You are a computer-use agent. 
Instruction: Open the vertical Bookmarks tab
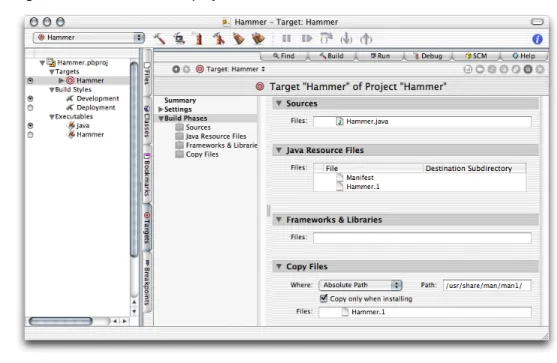click(147, 174)
